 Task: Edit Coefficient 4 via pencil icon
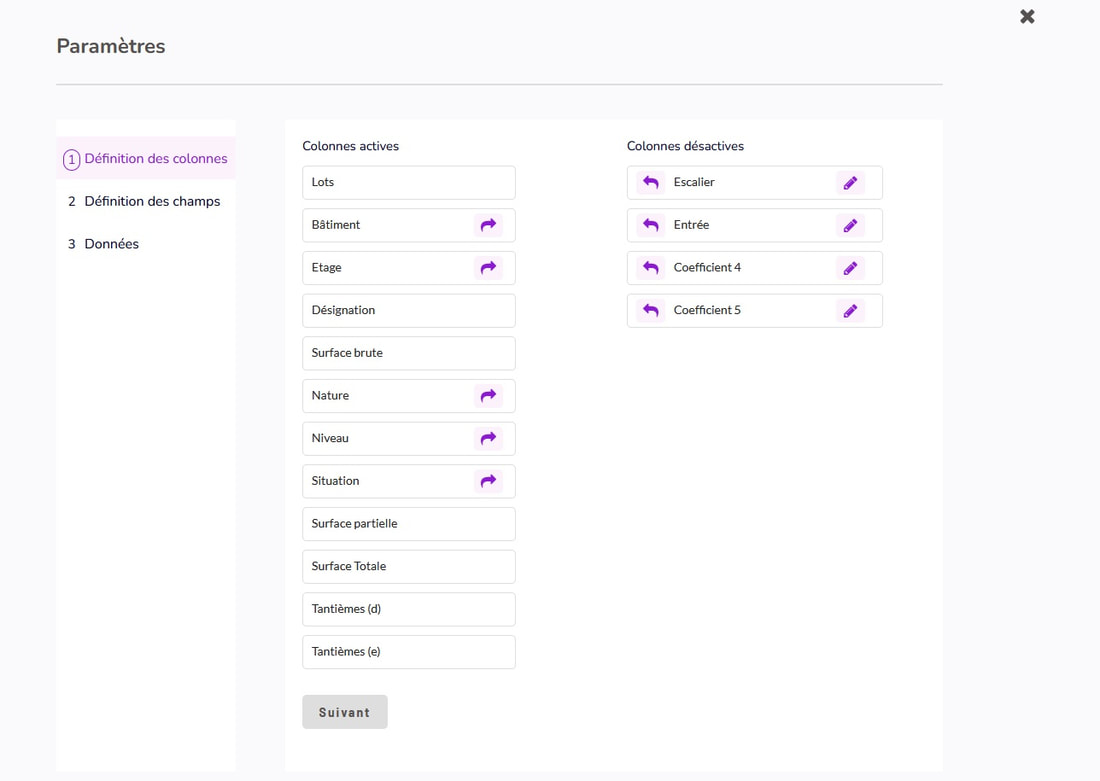pos(850,268)
